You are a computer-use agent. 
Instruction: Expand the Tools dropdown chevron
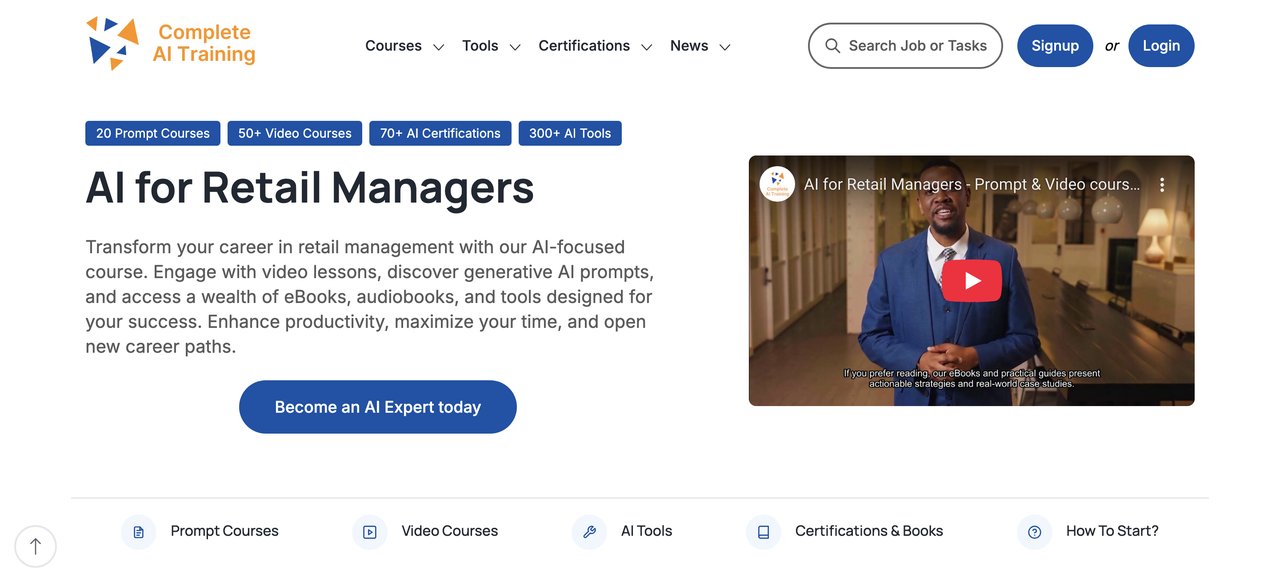[515, 47]
